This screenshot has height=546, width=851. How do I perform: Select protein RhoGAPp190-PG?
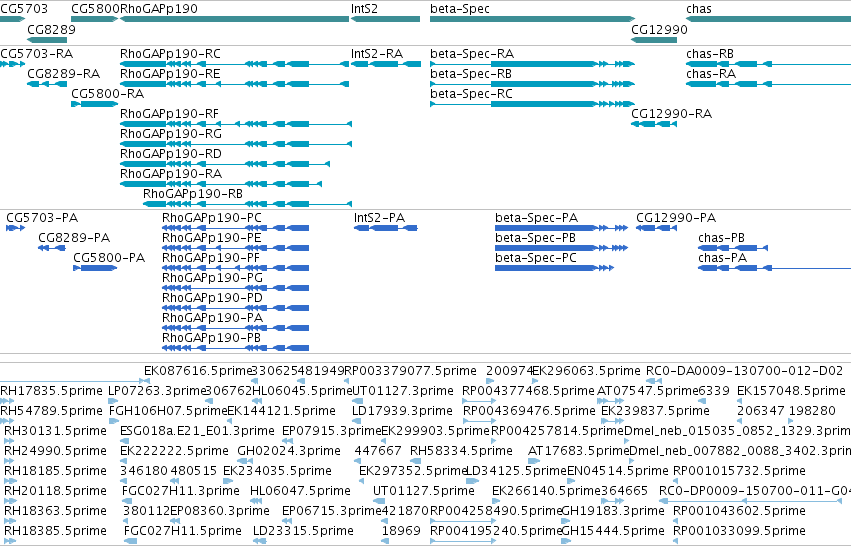point(212,278)
